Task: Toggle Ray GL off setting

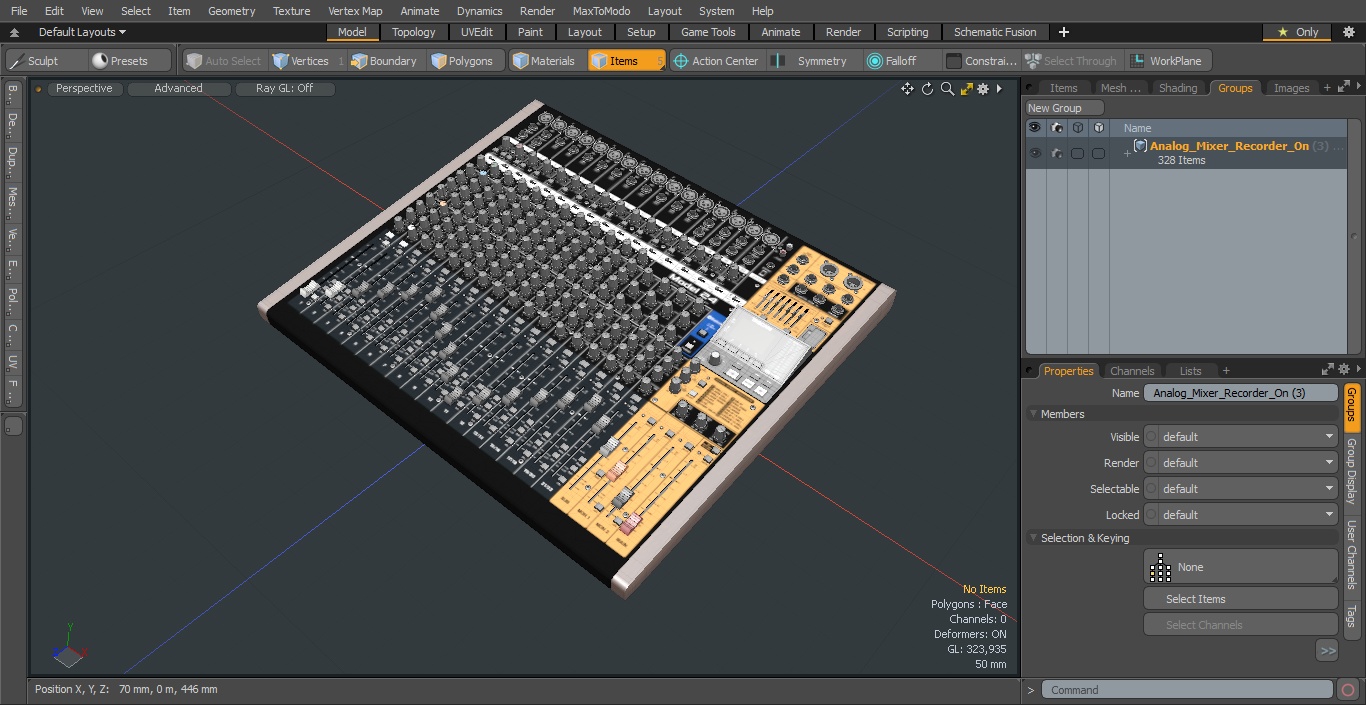Action: point(285,89)
